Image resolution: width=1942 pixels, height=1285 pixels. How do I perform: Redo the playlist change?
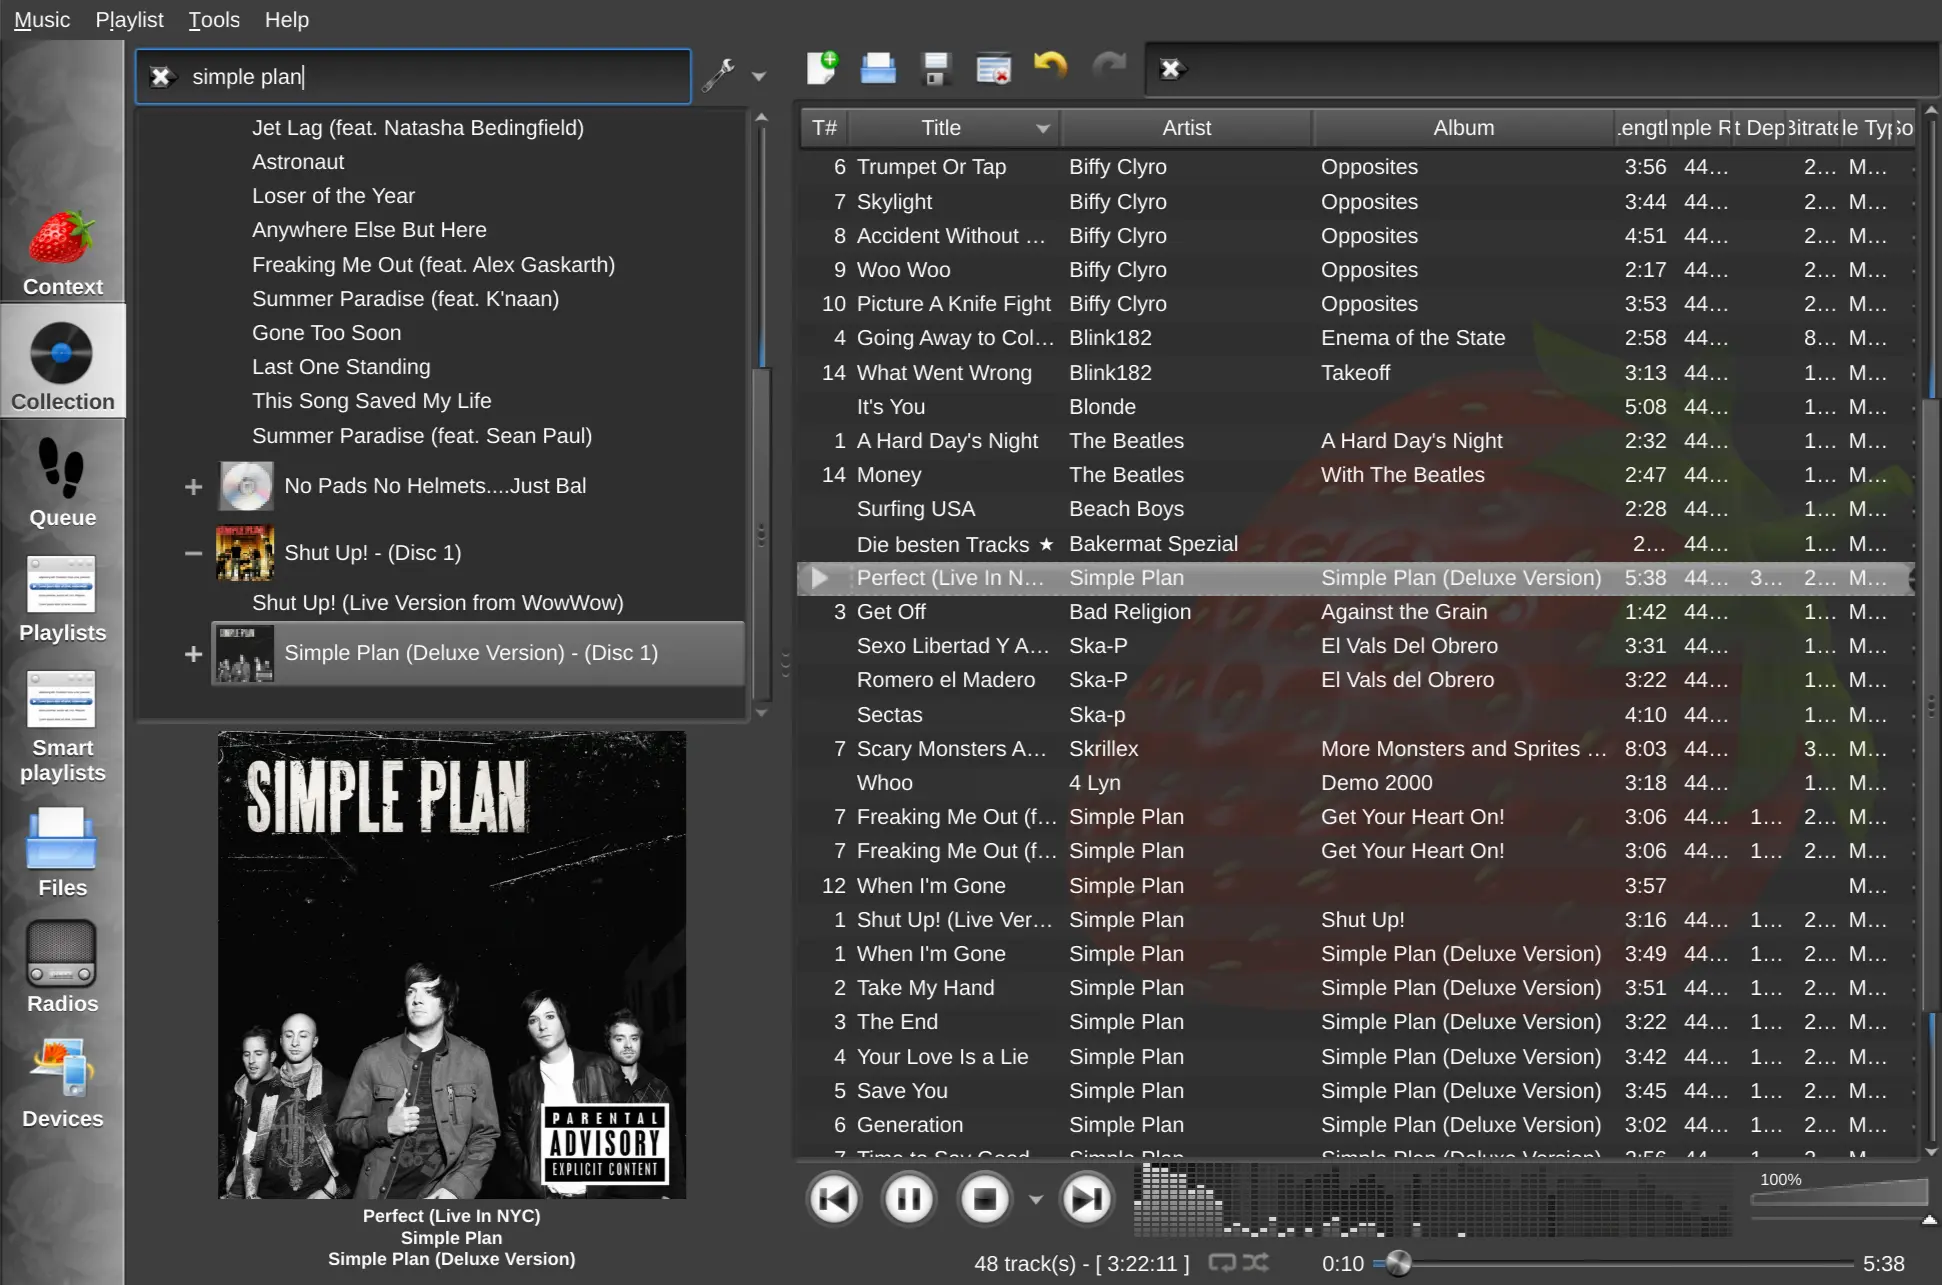click(1108, 68)
